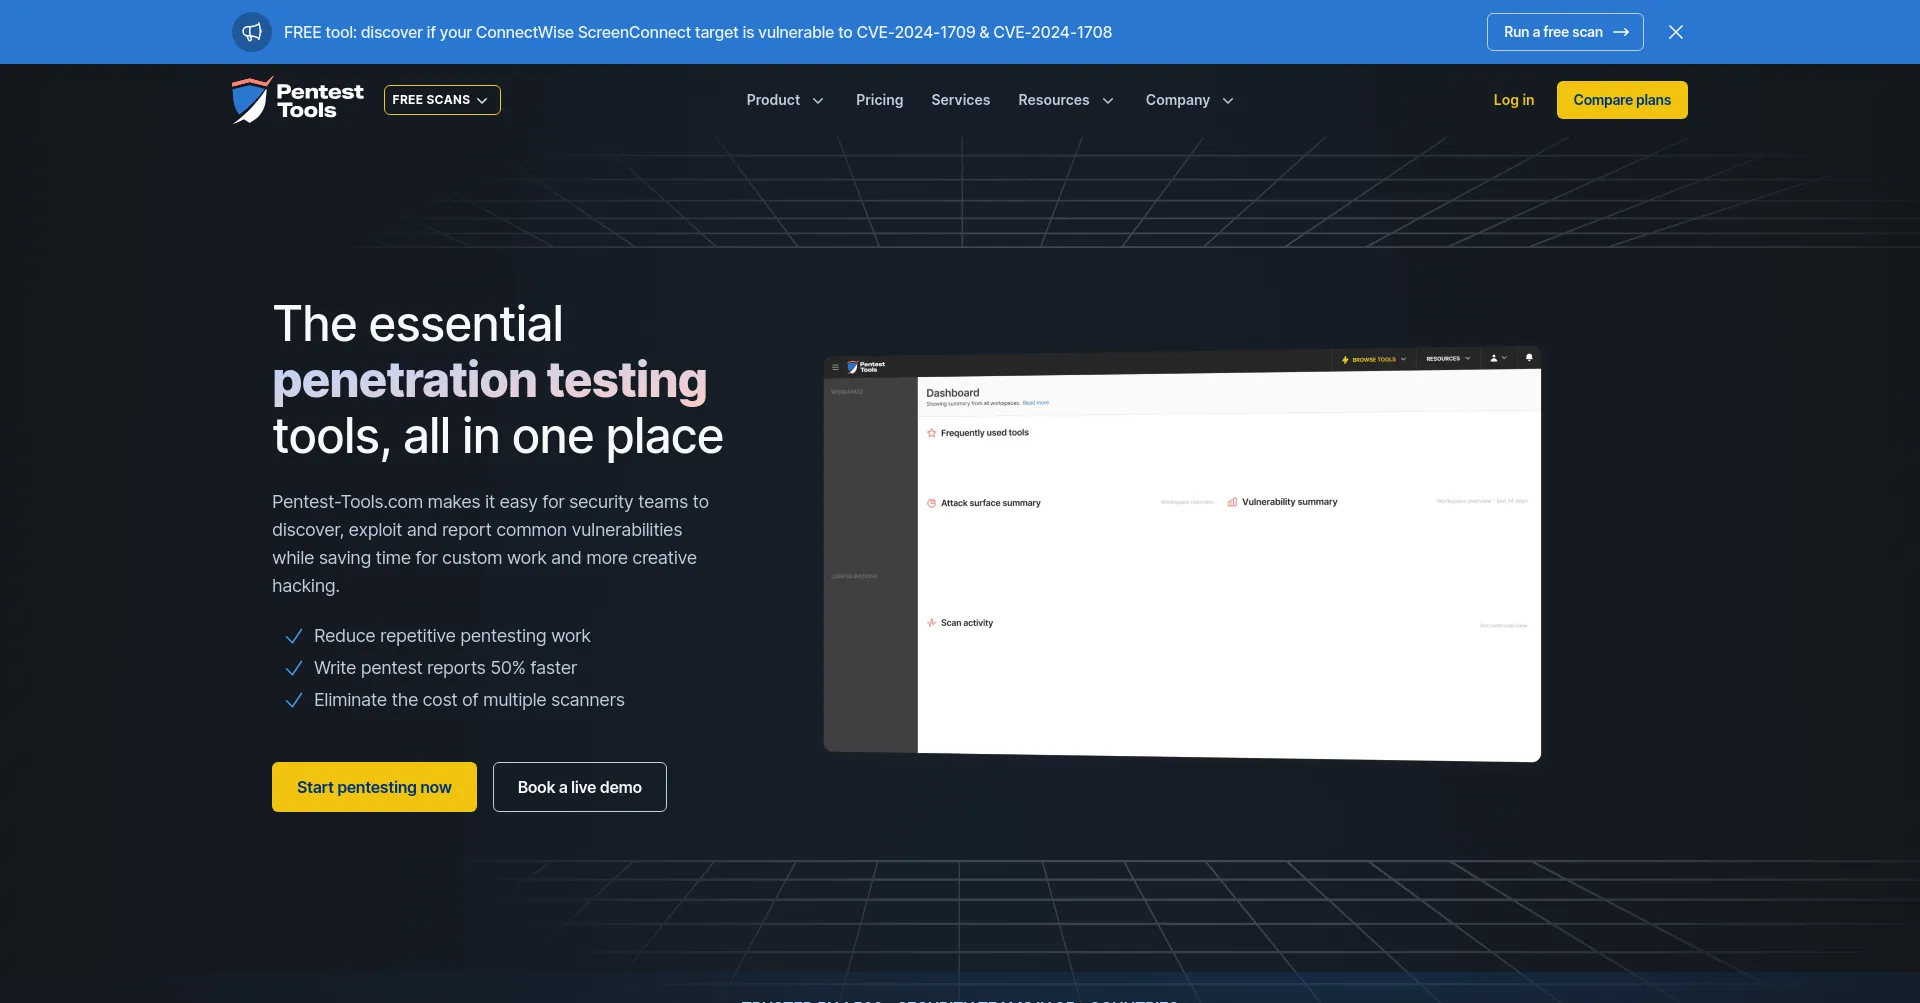The image size is (1920, 1003).
Task: Open BROWSE TOOLS dropdown in dashboard preview
Action: [1374, 359]
